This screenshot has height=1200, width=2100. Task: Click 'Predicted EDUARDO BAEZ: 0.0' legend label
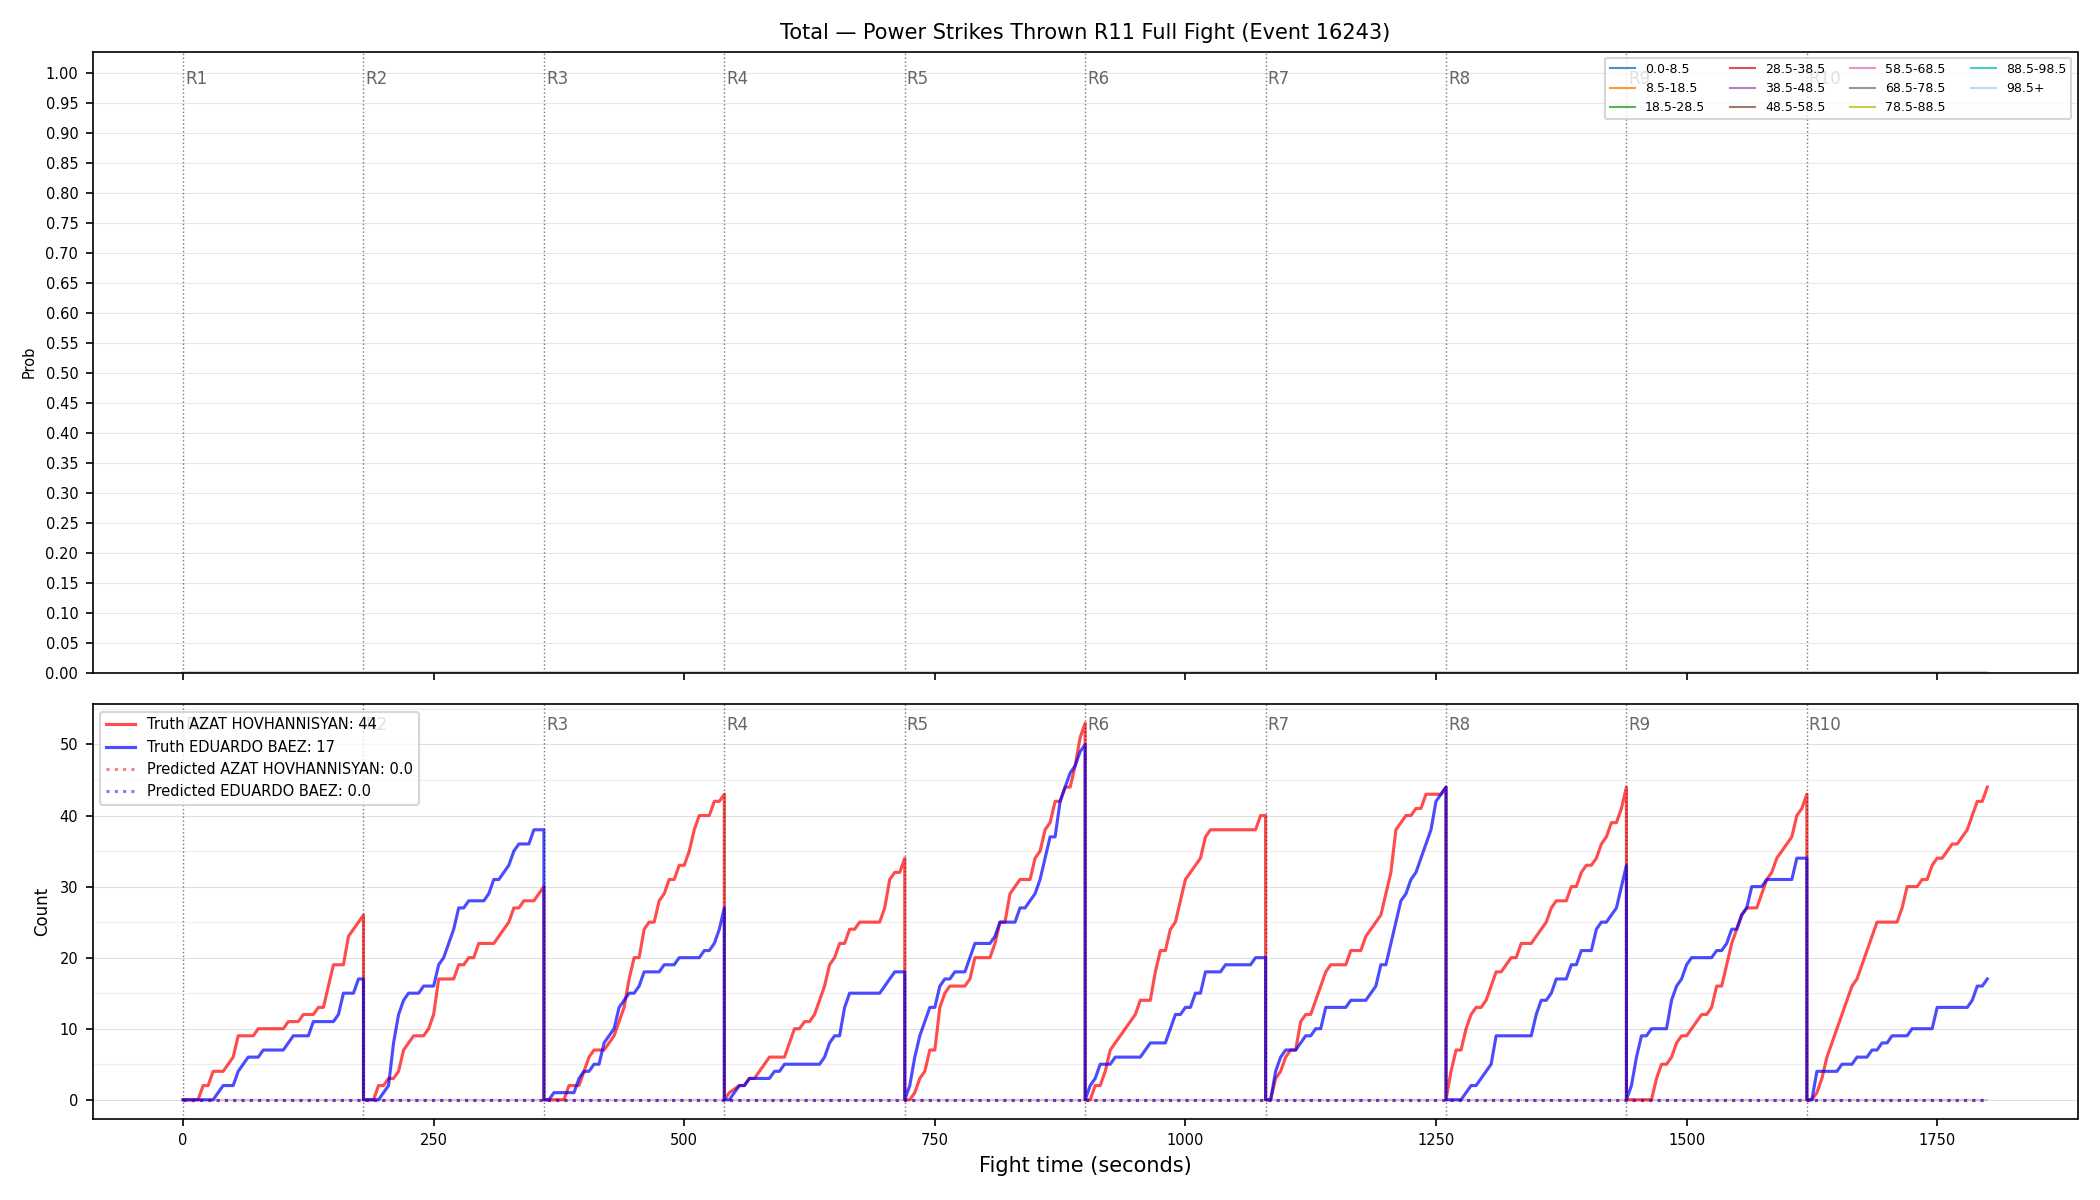click(x=259, y=791)
